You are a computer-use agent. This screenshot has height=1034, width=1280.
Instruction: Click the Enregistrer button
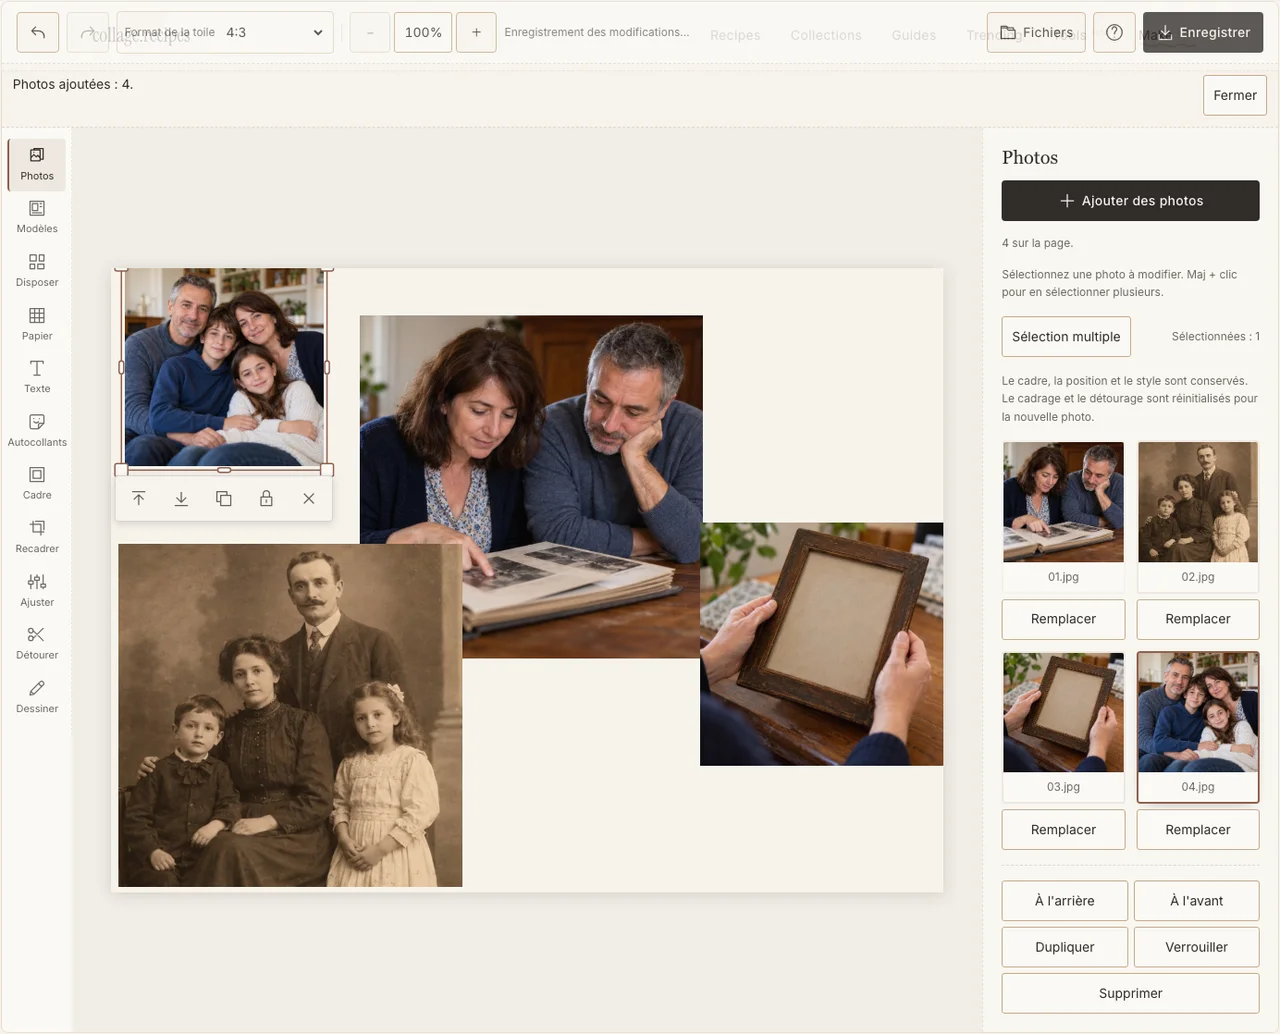coord(1203,32)
